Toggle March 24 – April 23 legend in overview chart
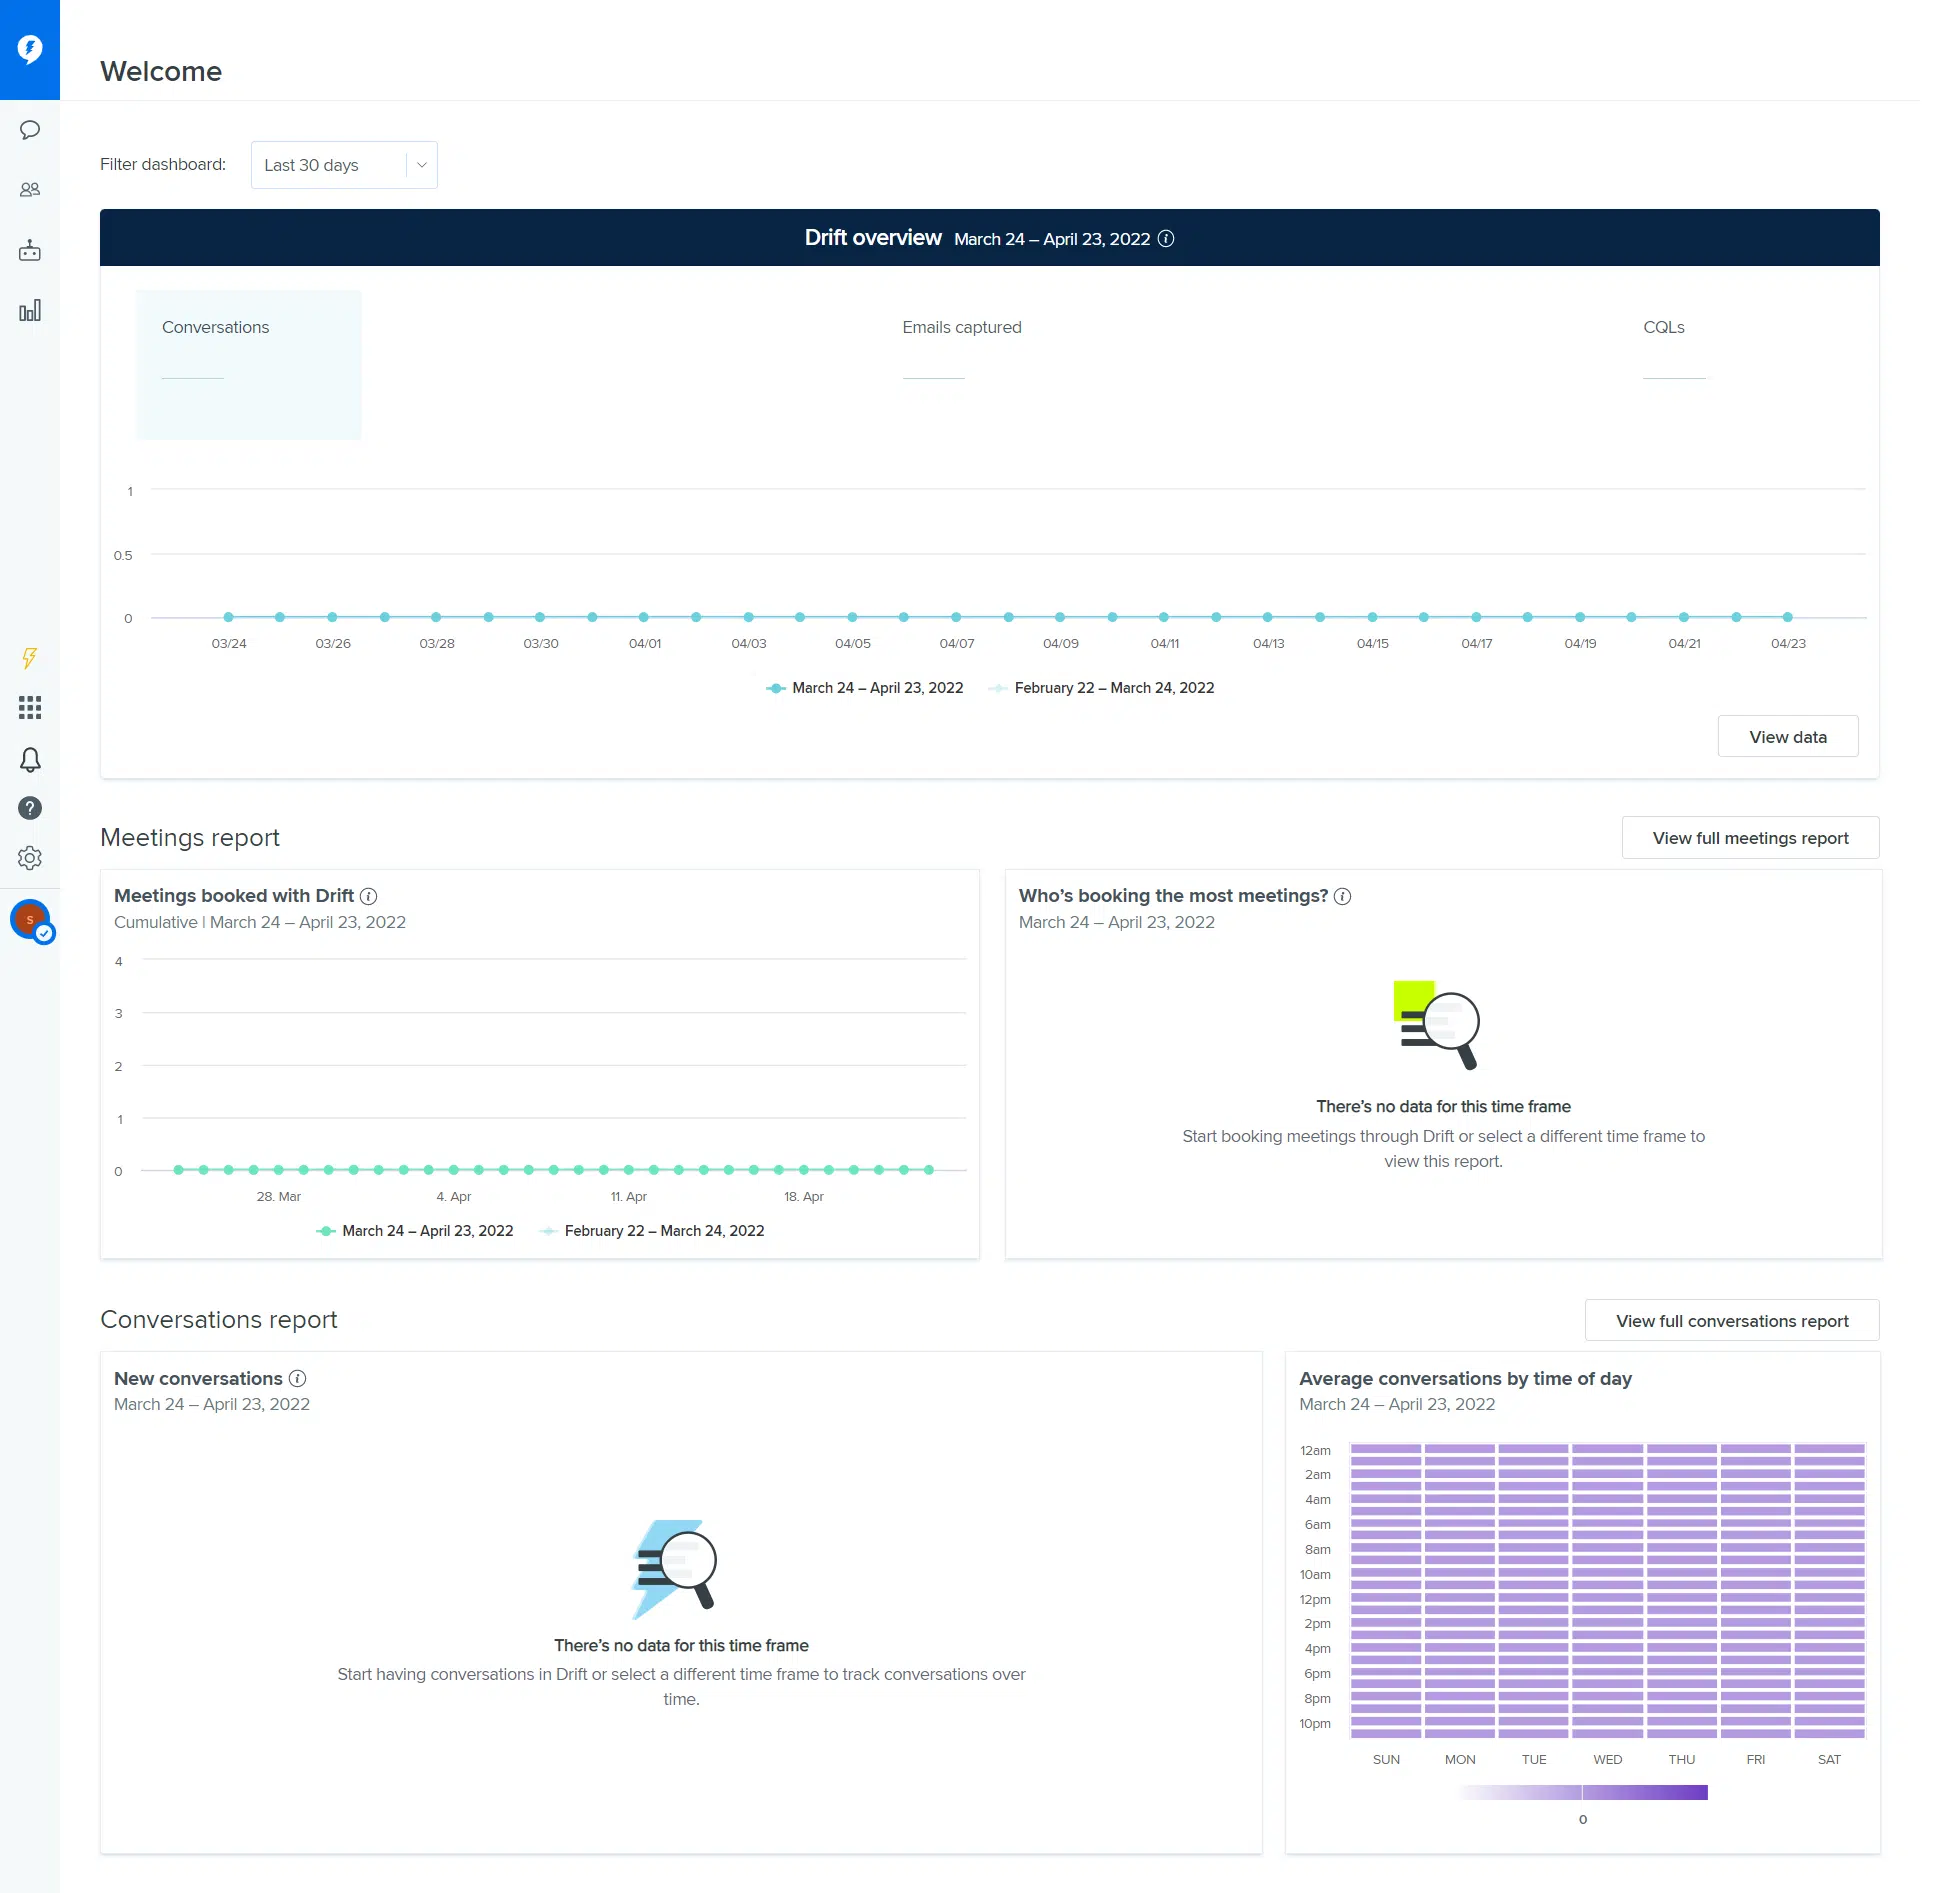This screenshot has height=1893, width=1958. tap(865, 688)
